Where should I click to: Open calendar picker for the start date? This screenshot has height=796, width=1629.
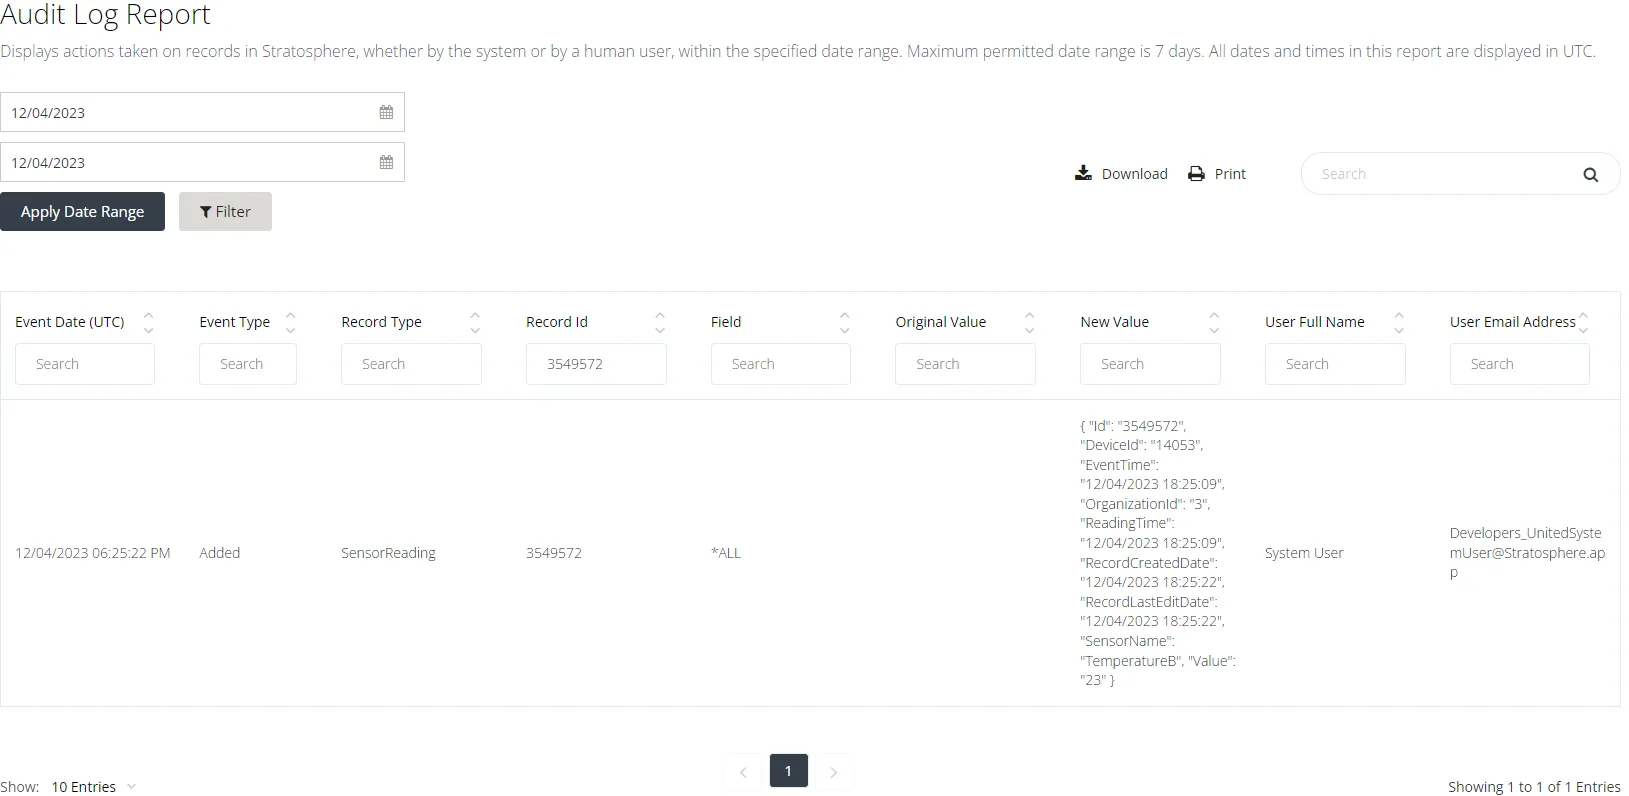tap(386, 112)
